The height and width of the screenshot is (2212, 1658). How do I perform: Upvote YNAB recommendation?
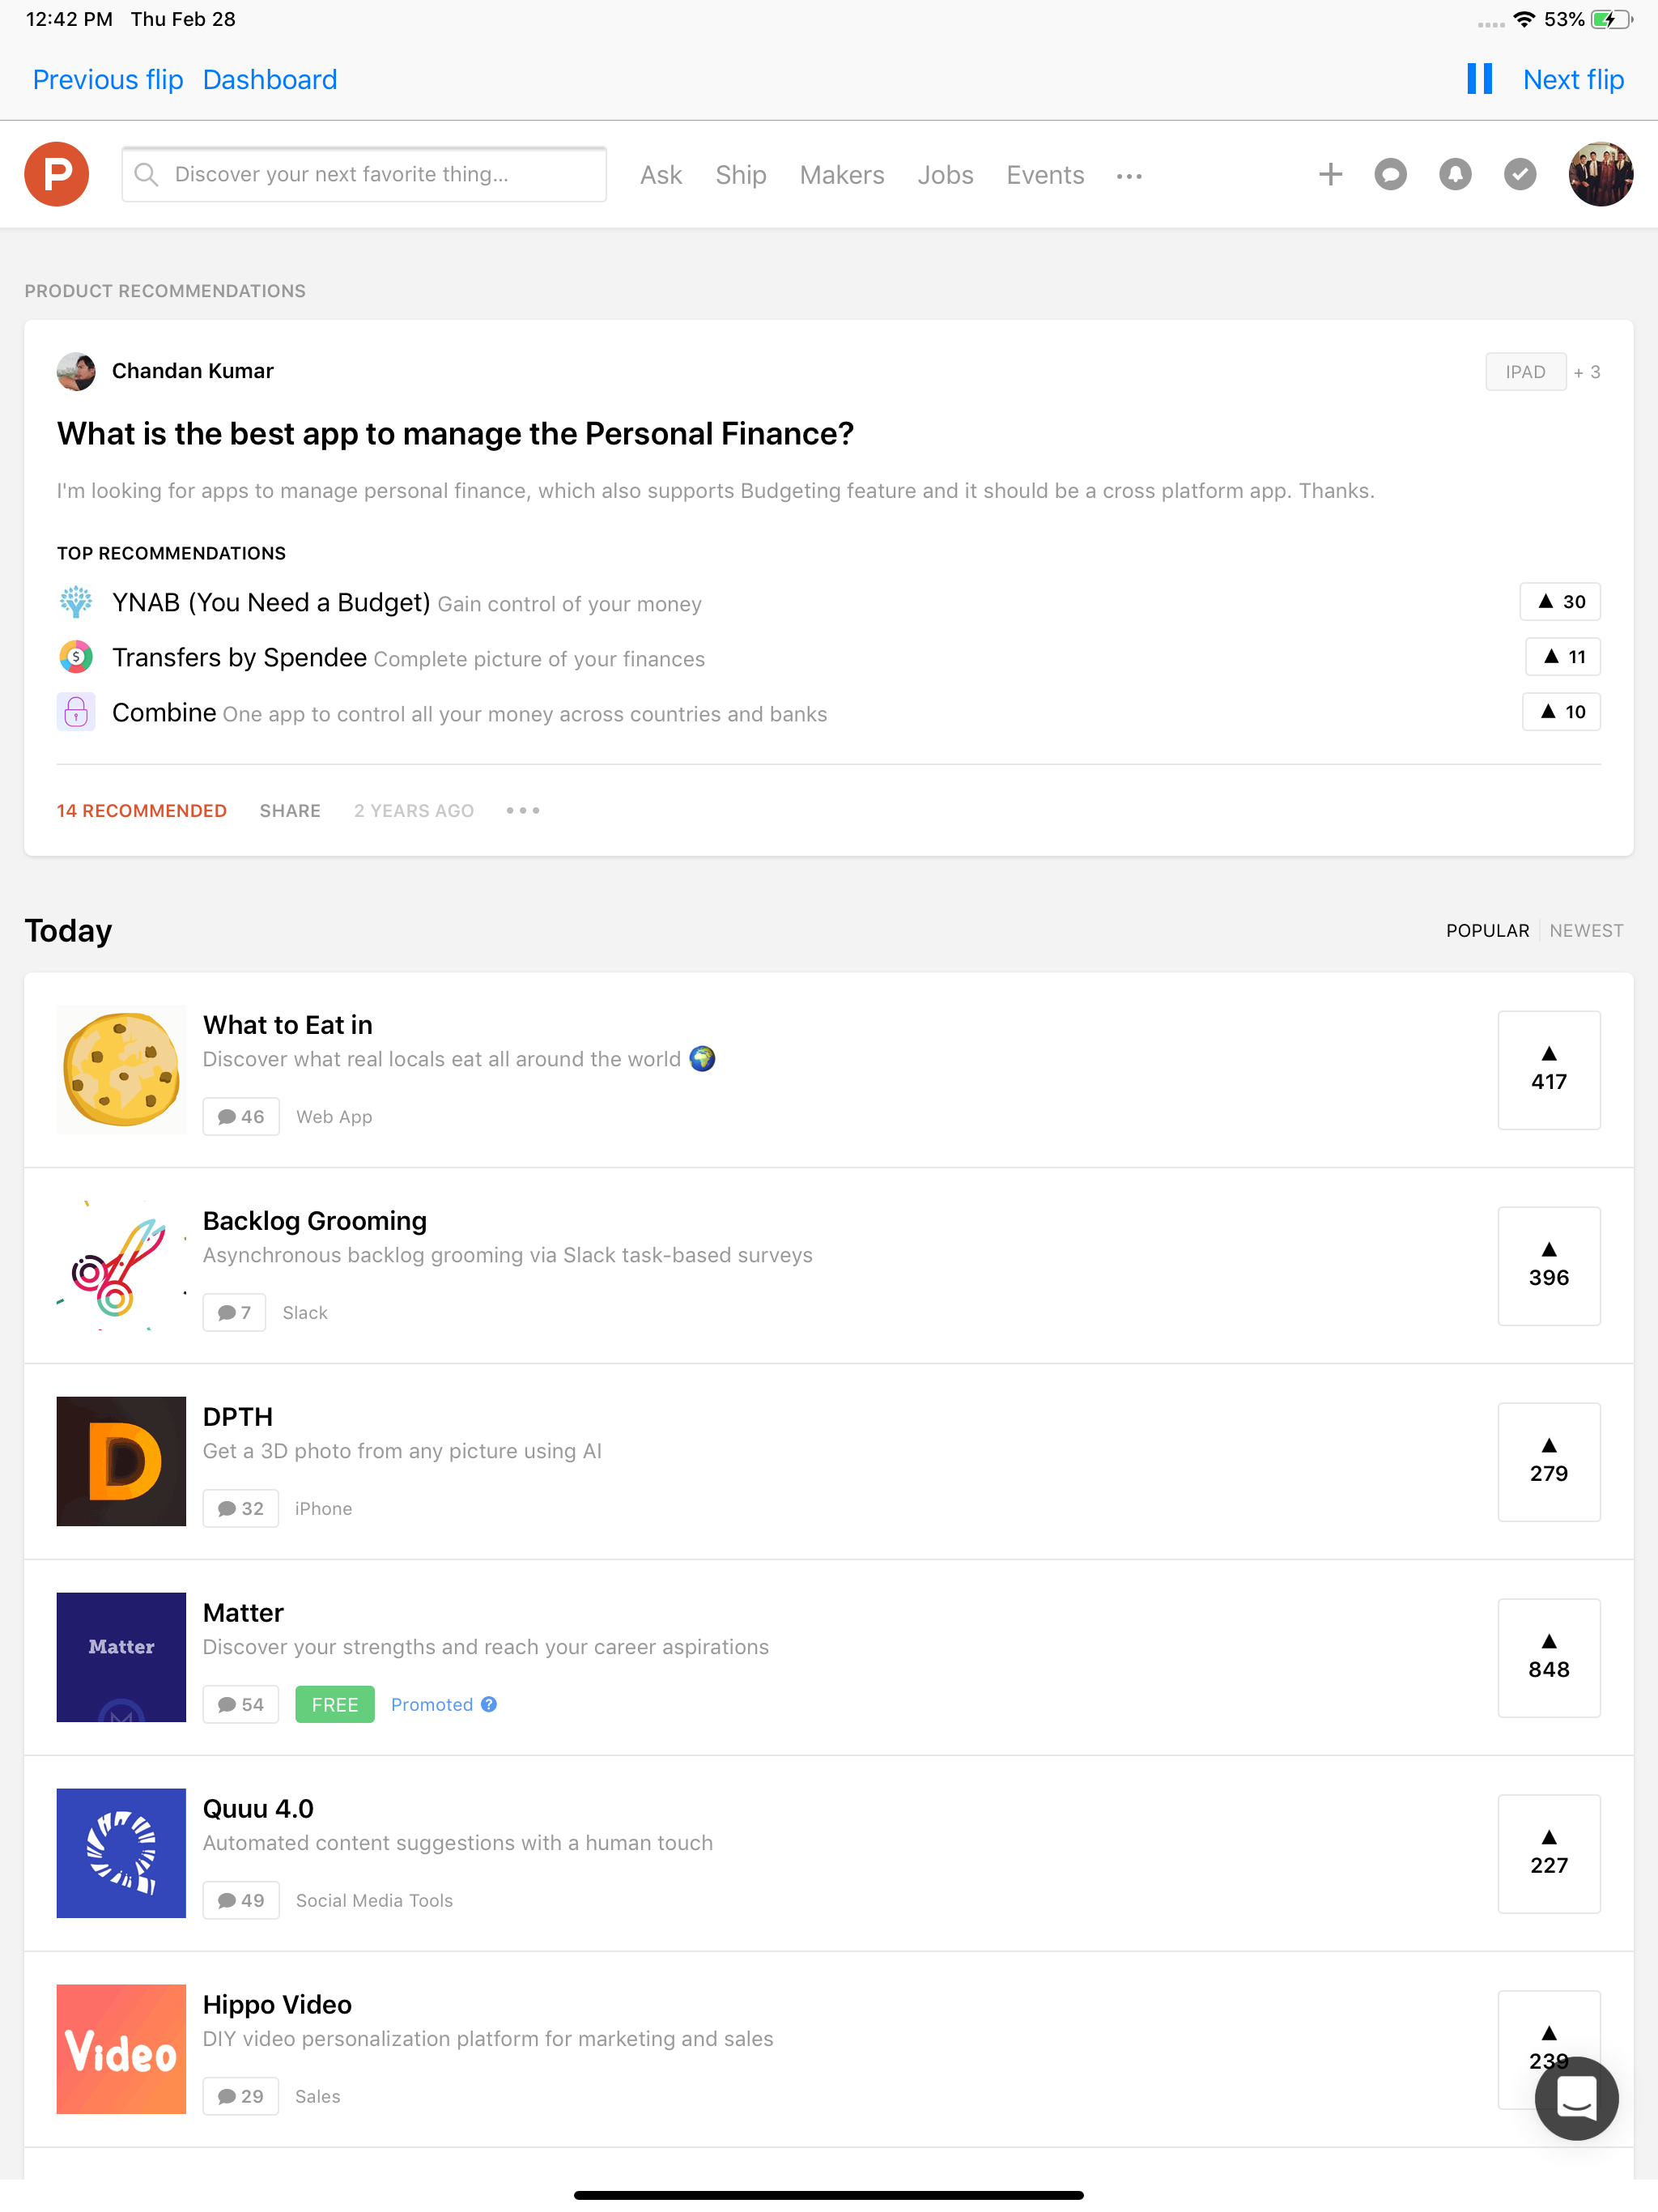(x=1560, y=601)
